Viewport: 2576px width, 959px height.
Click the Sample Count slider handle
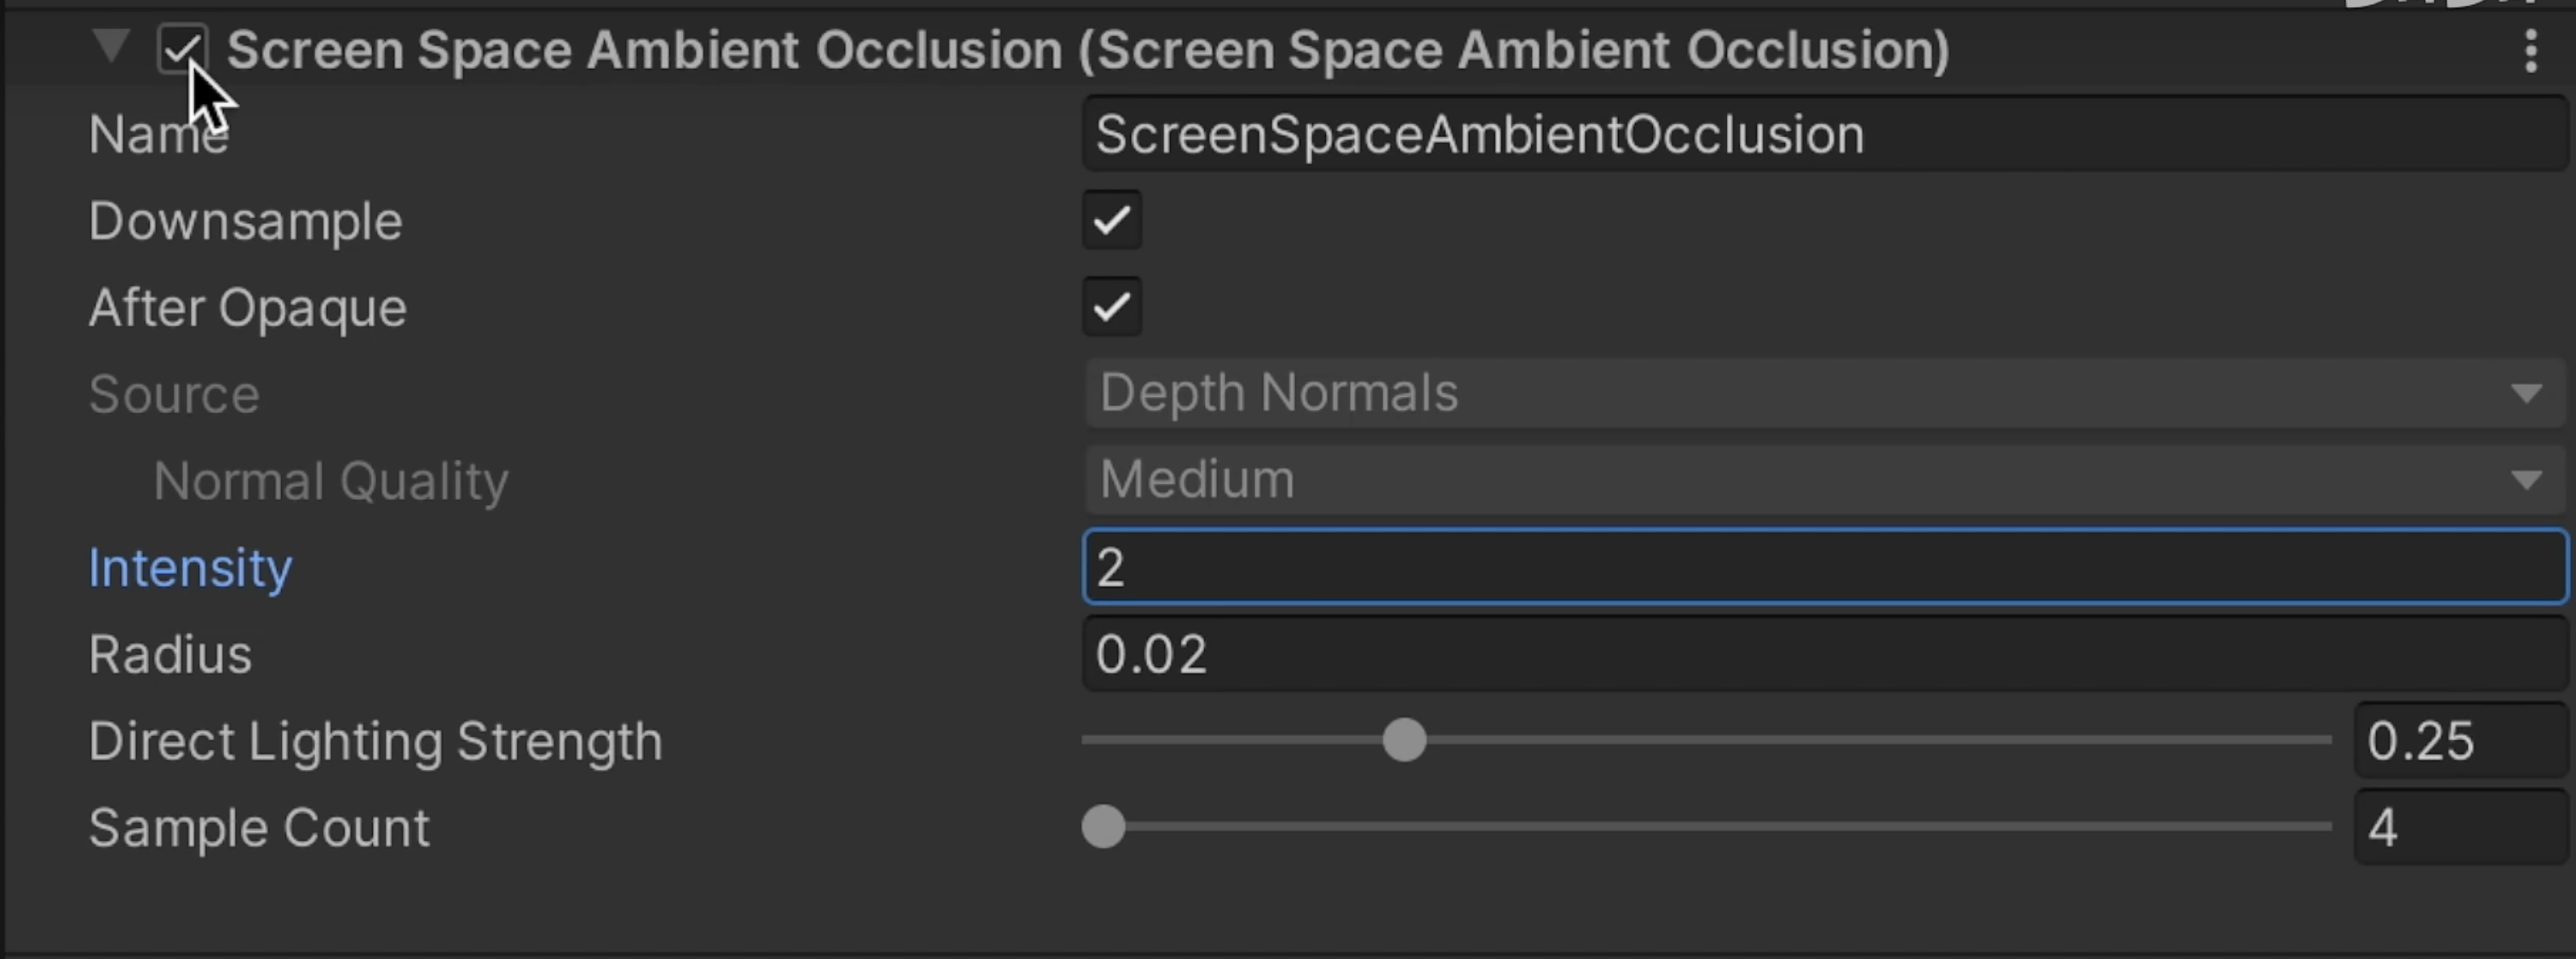tap(1104, 827)
